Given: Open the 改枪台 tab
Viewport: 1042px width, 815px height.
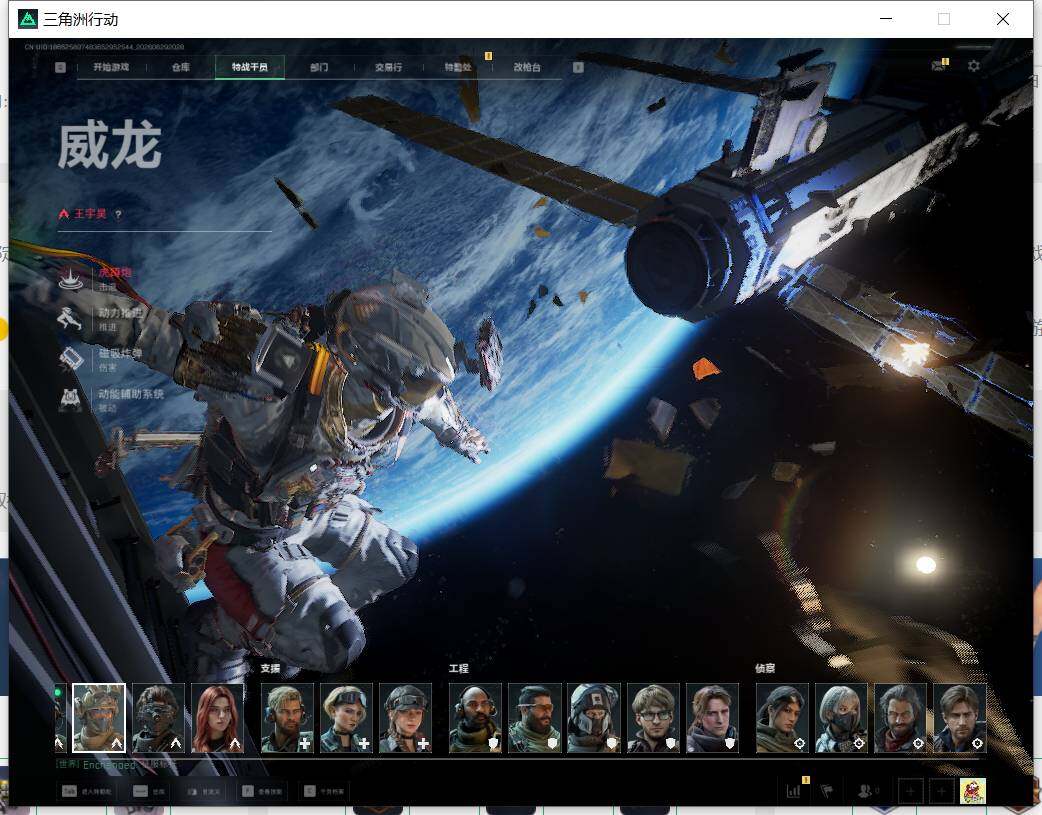Looking at the screenshot, I should point(527,67).
